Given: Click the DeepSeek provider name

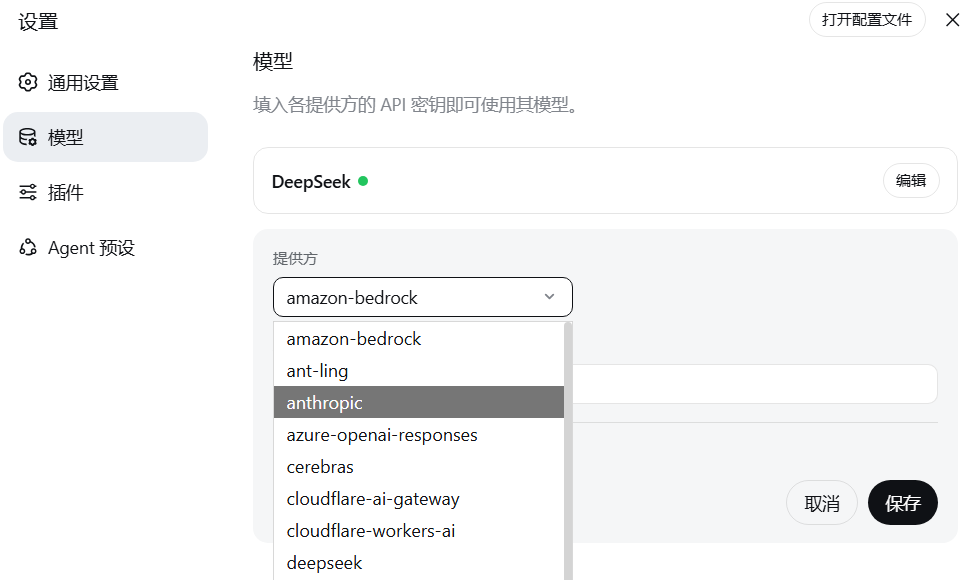Looking at the screenshot, I should [311, 181].
